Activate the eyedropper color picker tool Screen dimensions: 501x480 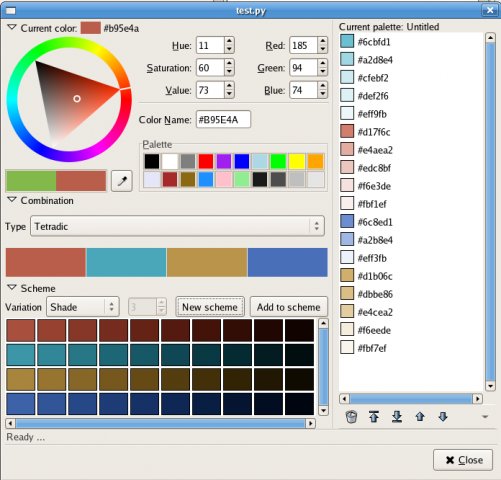tap(122, 181)
